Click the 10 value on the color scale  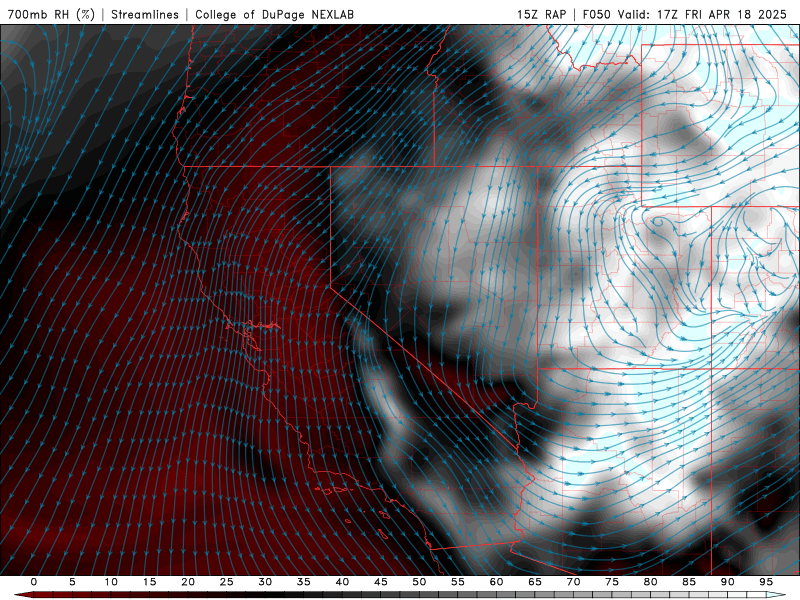111,582
